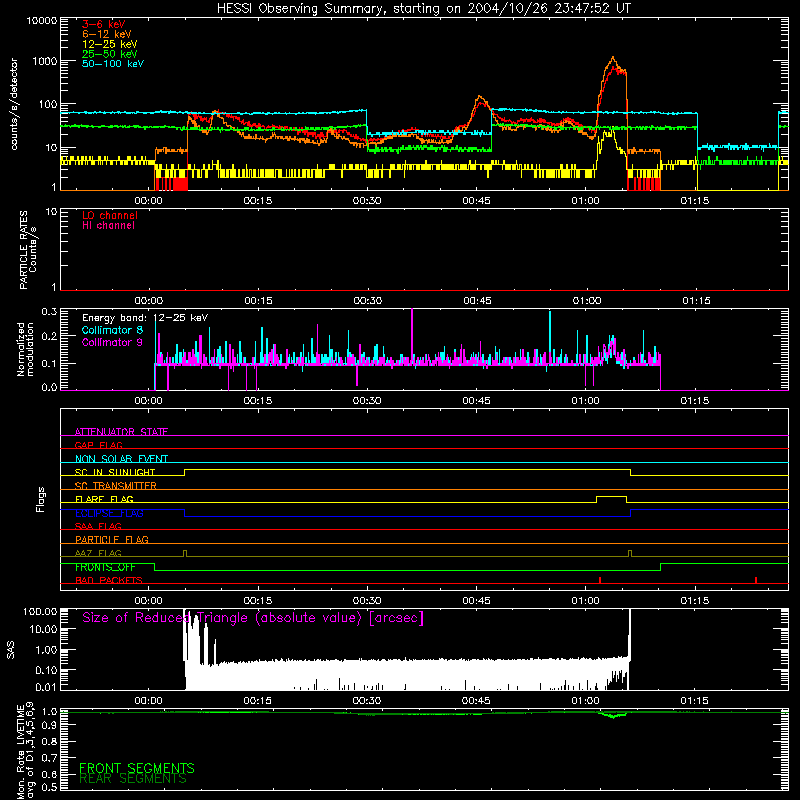Select the 6-12 keV legend label

click(x=107, y=34)
